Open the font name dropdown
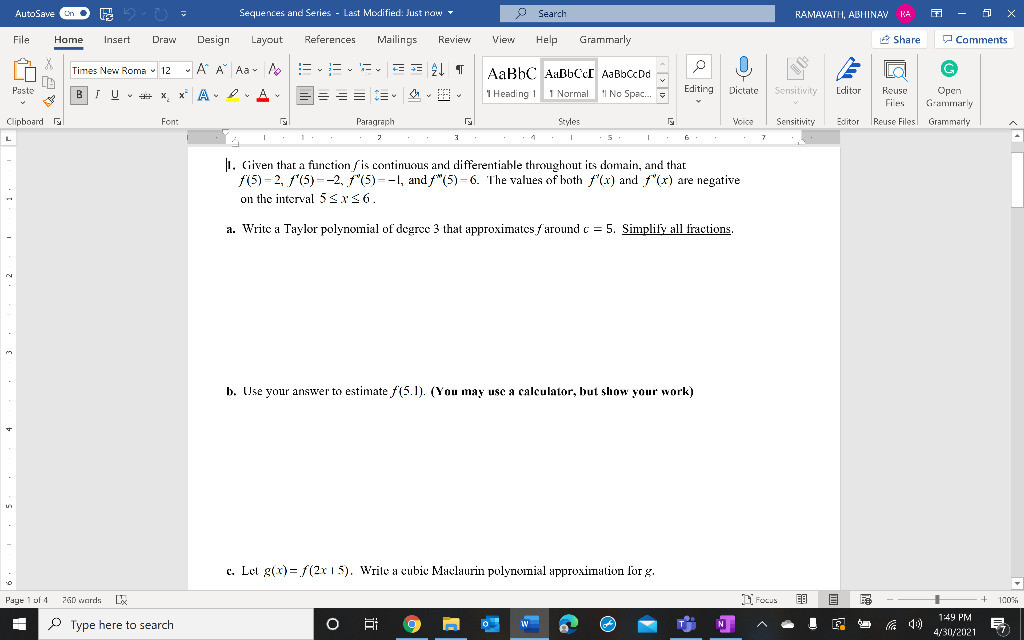 [153, 71]
